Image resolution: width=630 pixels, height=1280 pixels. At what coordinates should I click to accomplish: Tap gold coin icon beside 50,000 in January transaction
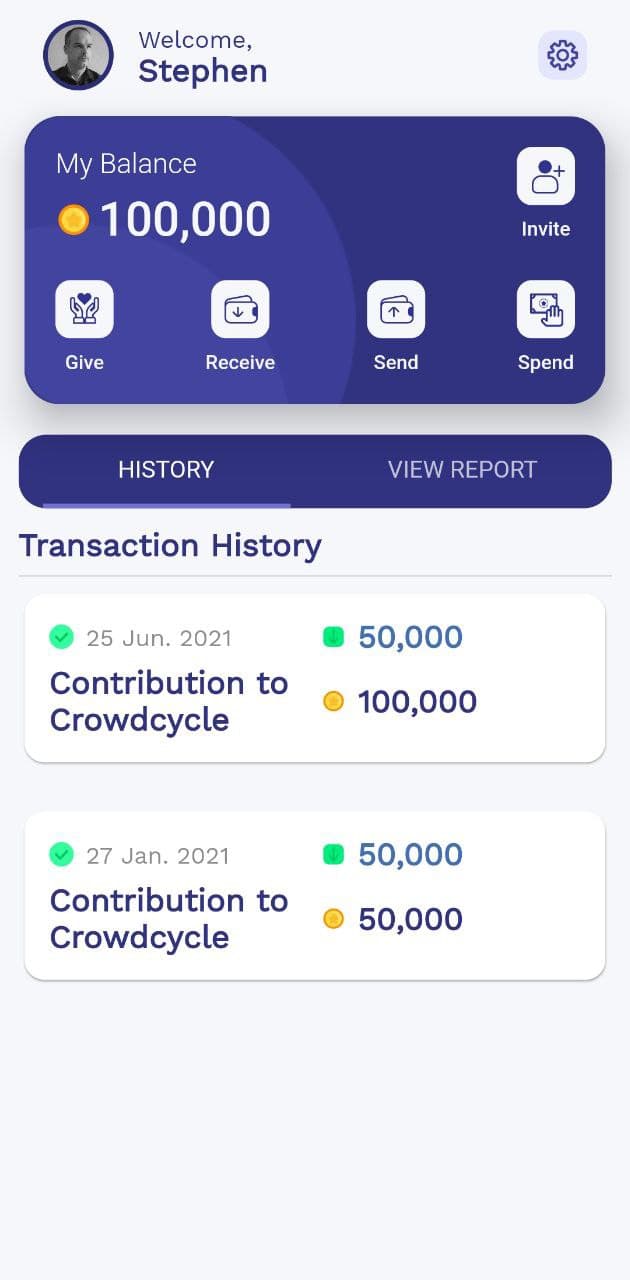tap(334, 919)
